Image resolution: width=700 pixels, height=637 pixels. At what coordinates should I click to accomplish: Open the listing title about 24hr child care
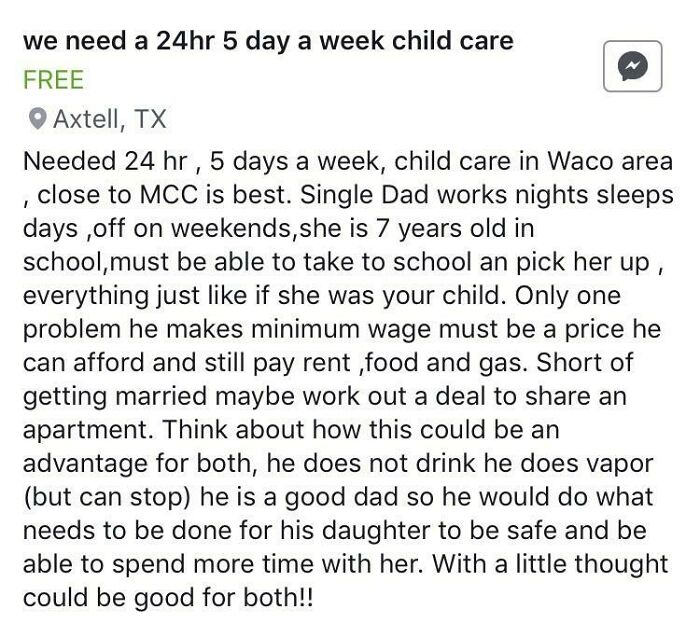click(268, 41)
